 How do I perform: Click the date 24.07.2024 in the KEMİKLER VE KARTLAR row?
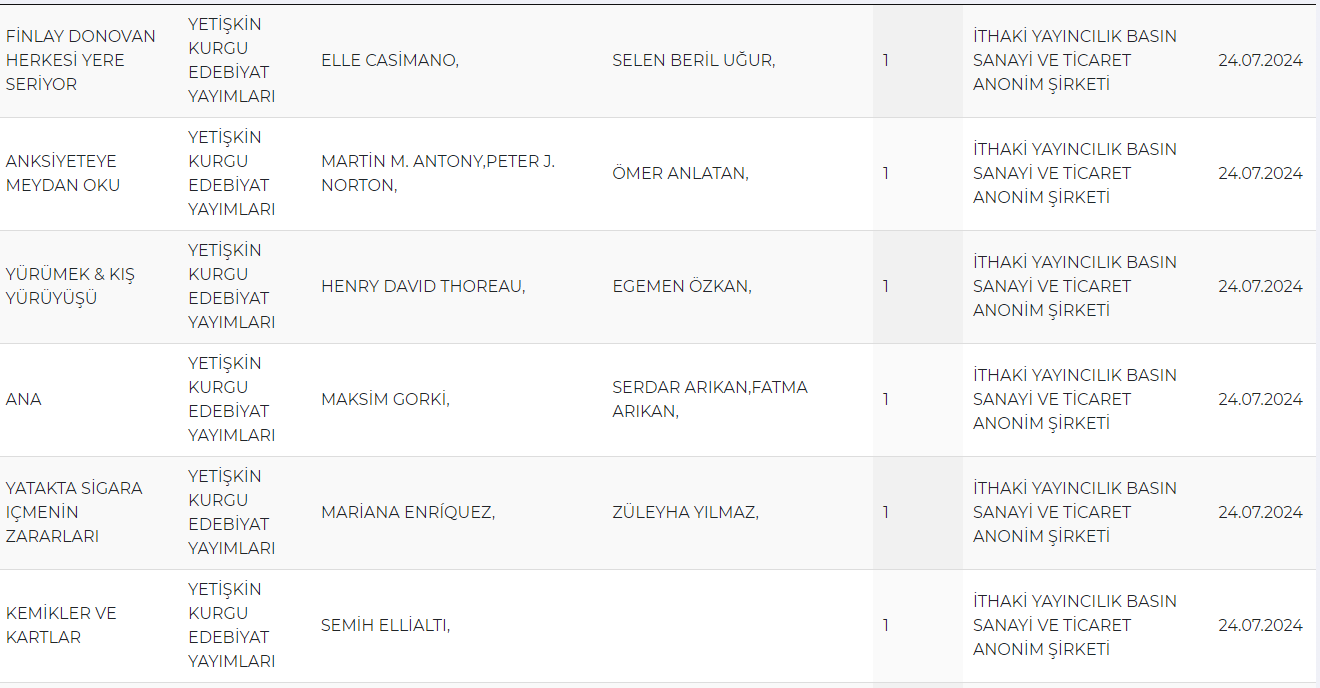pyautogui.click(x=1260, y=625)
